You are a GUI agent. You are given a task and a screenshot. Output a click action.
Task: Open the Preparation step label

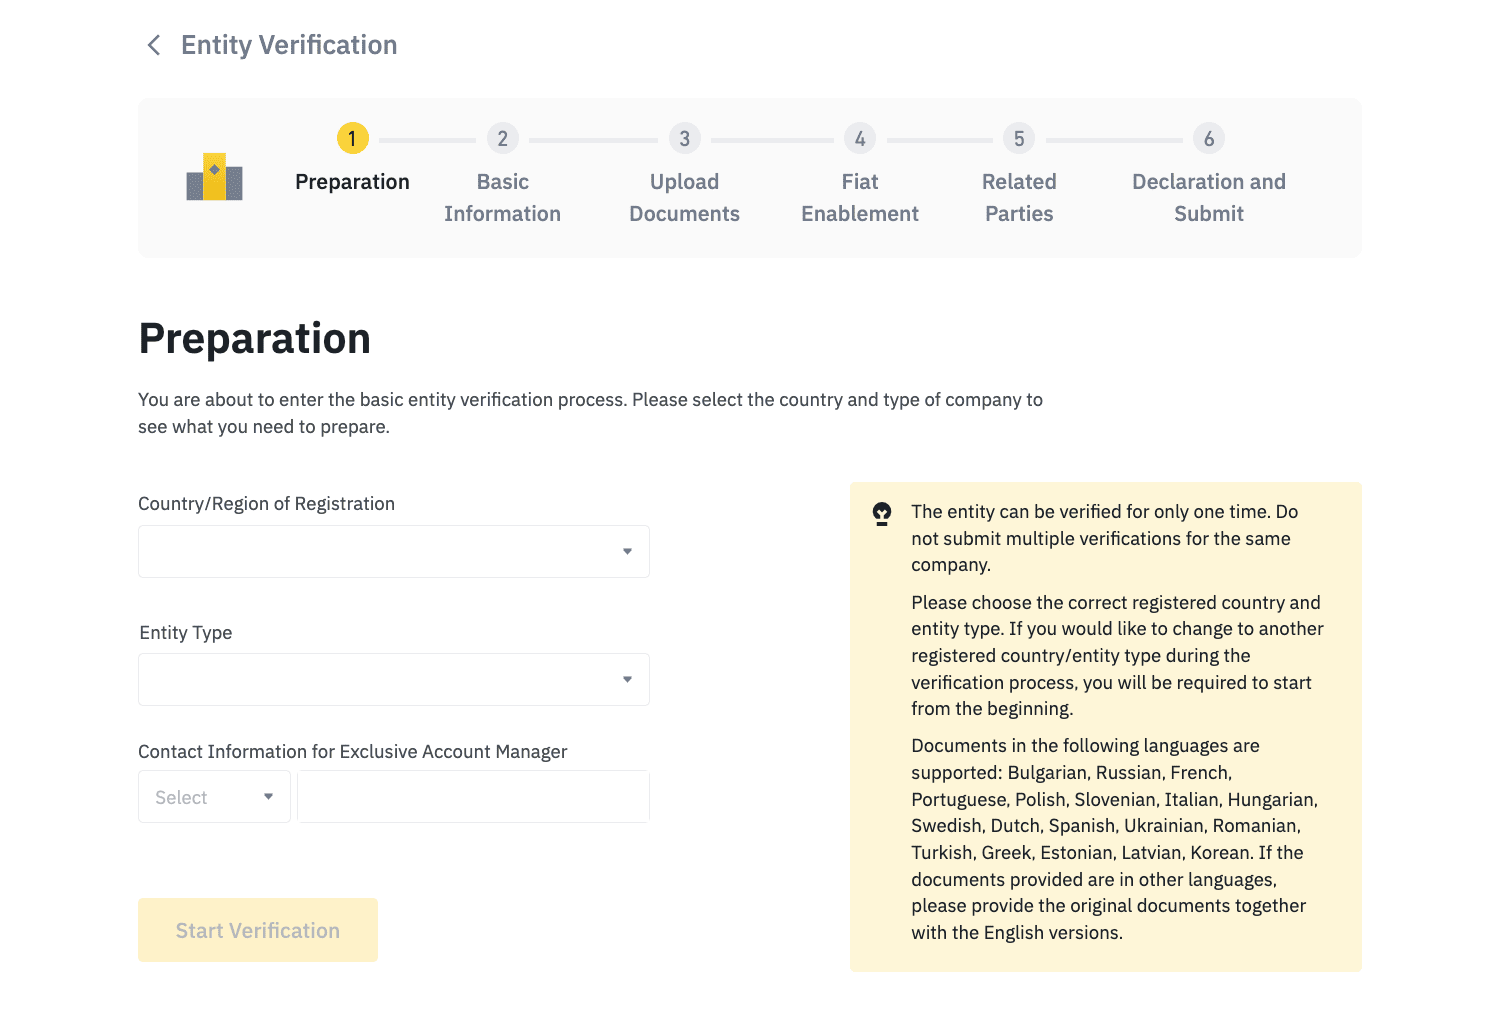click(352, 182)
